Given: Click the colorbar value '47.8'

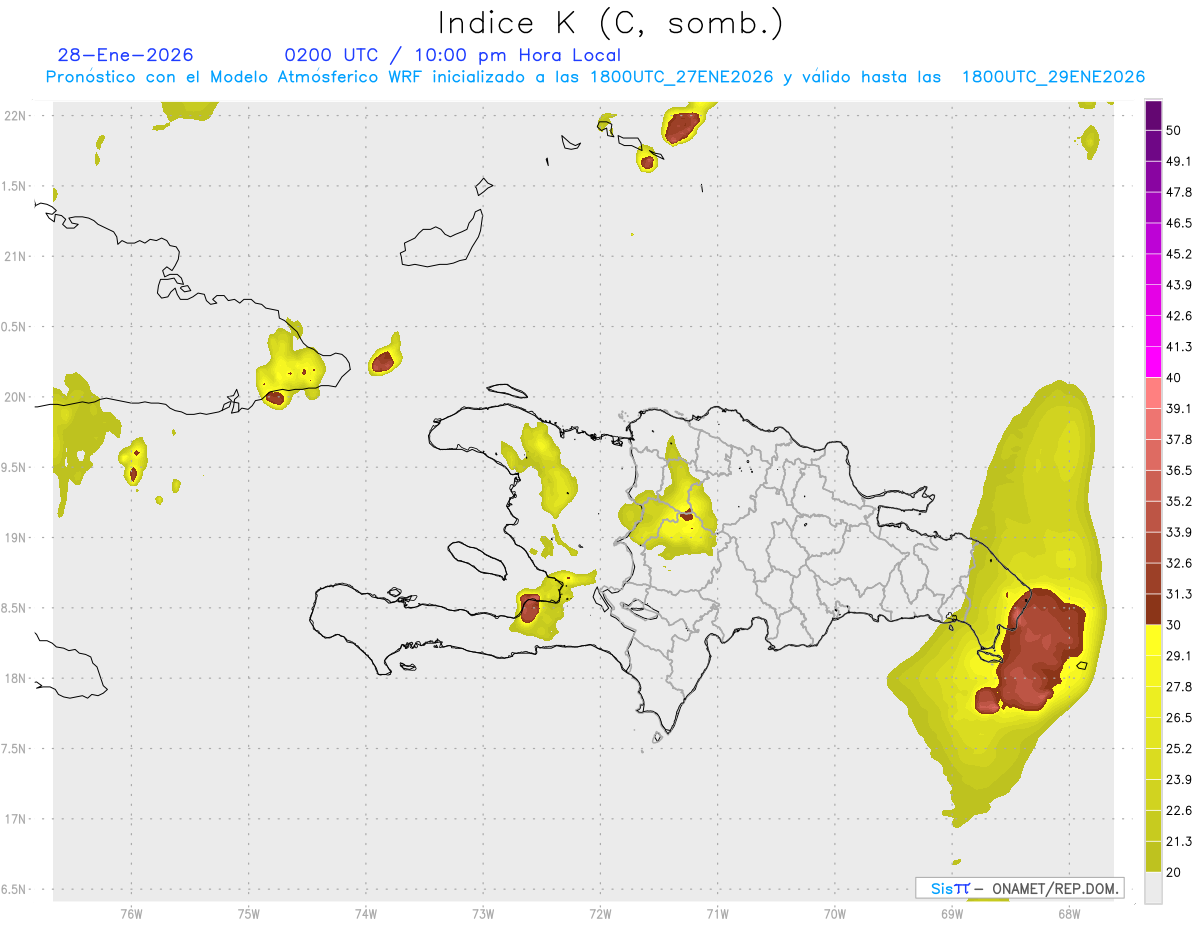Looking at the screenshot, I should 1179,192.
